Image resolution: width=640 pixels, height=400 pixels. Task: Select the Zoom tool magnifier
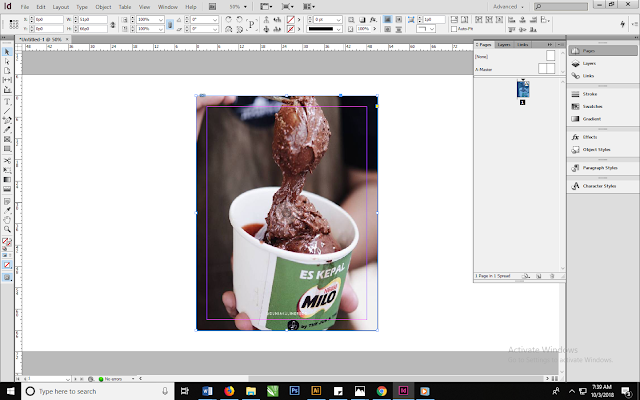coord(7,229)
